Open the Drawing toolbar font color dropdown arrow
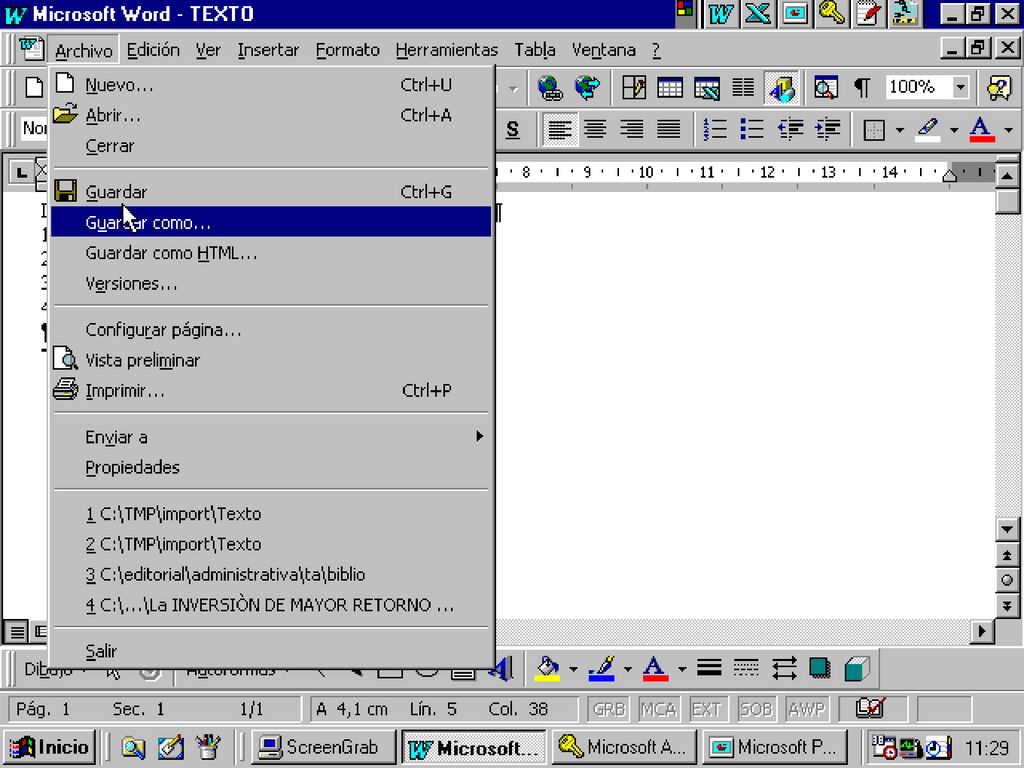1024x768 pixels. coord(682,669)
